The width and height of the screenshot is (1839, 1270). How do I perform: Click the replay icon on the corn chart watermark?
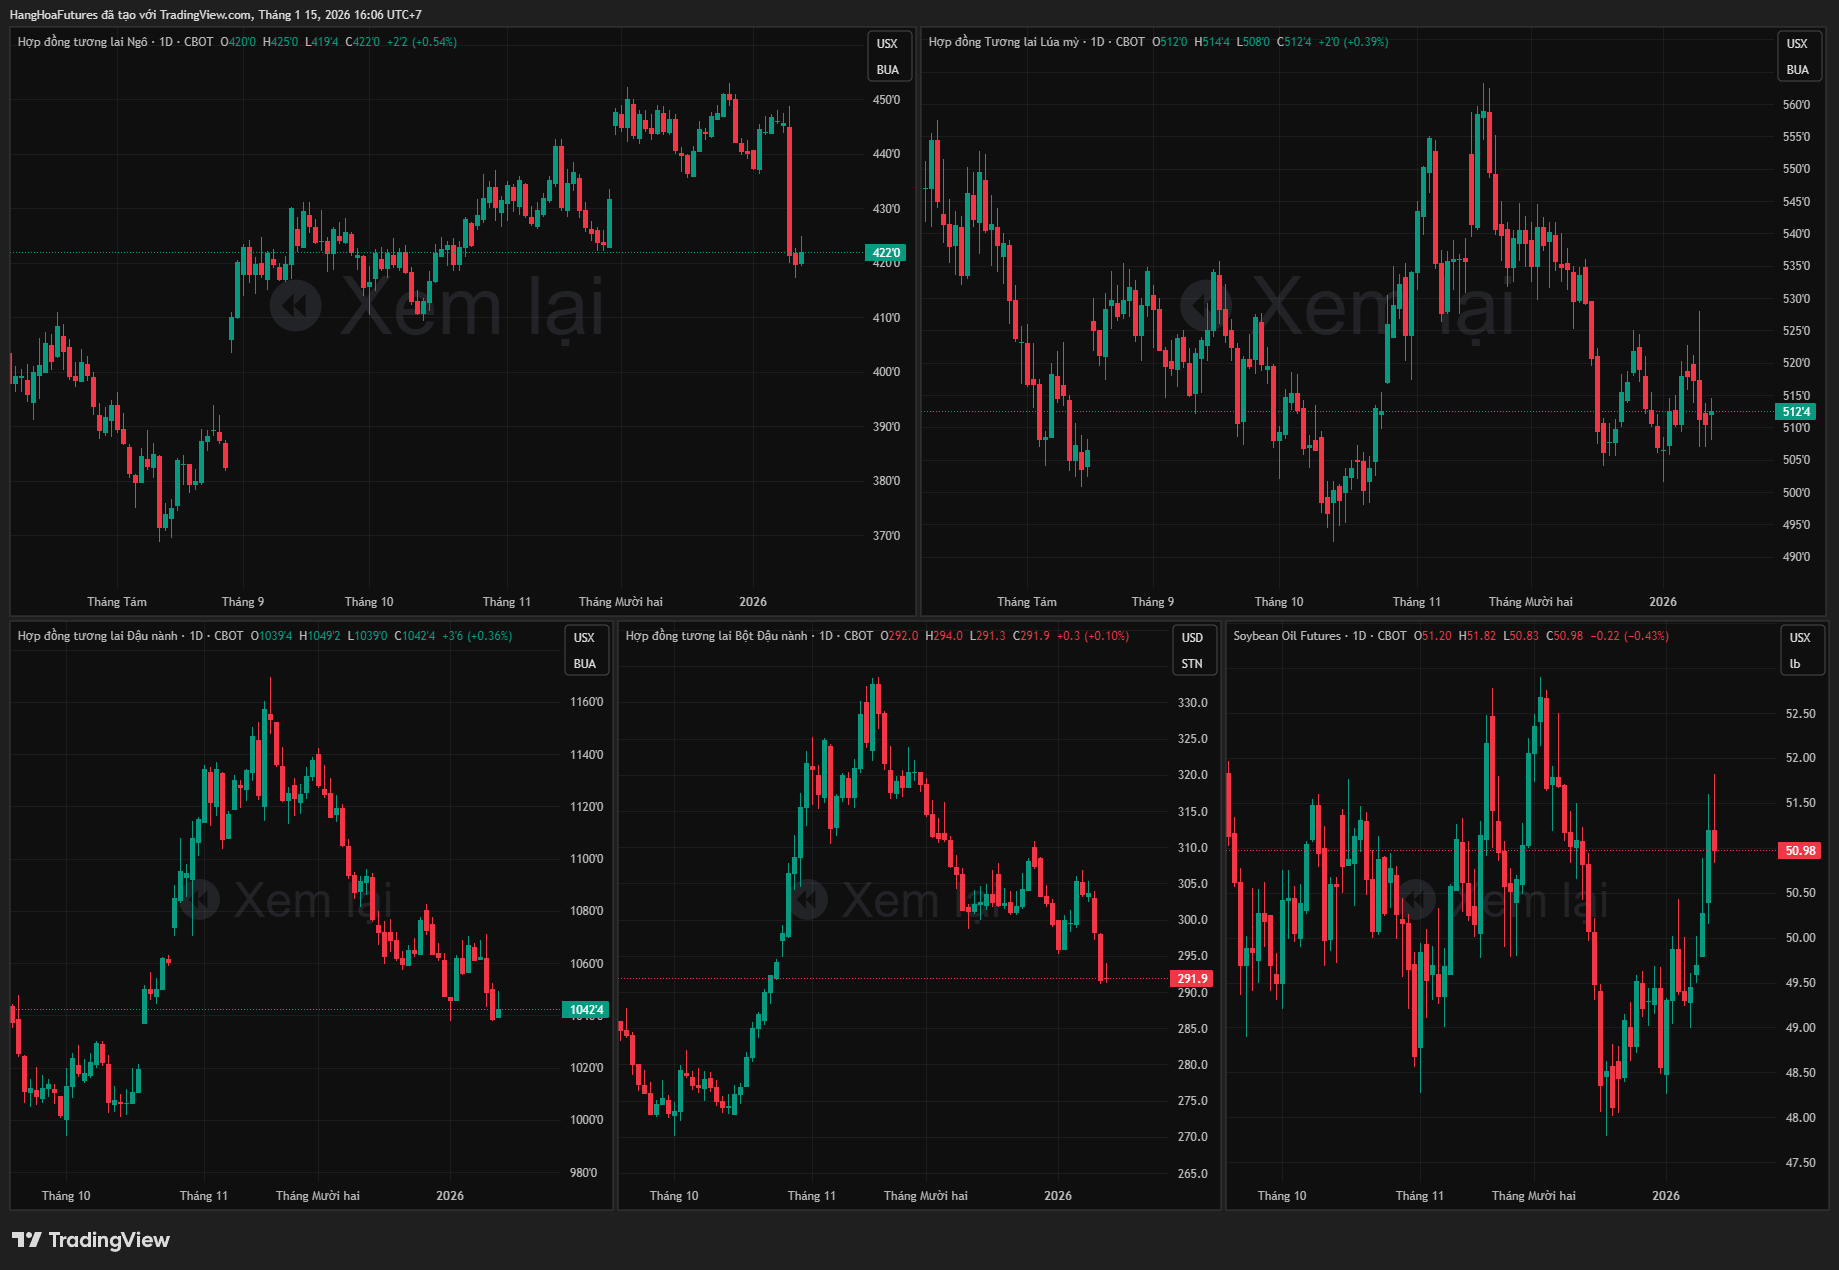pos(296,305)
